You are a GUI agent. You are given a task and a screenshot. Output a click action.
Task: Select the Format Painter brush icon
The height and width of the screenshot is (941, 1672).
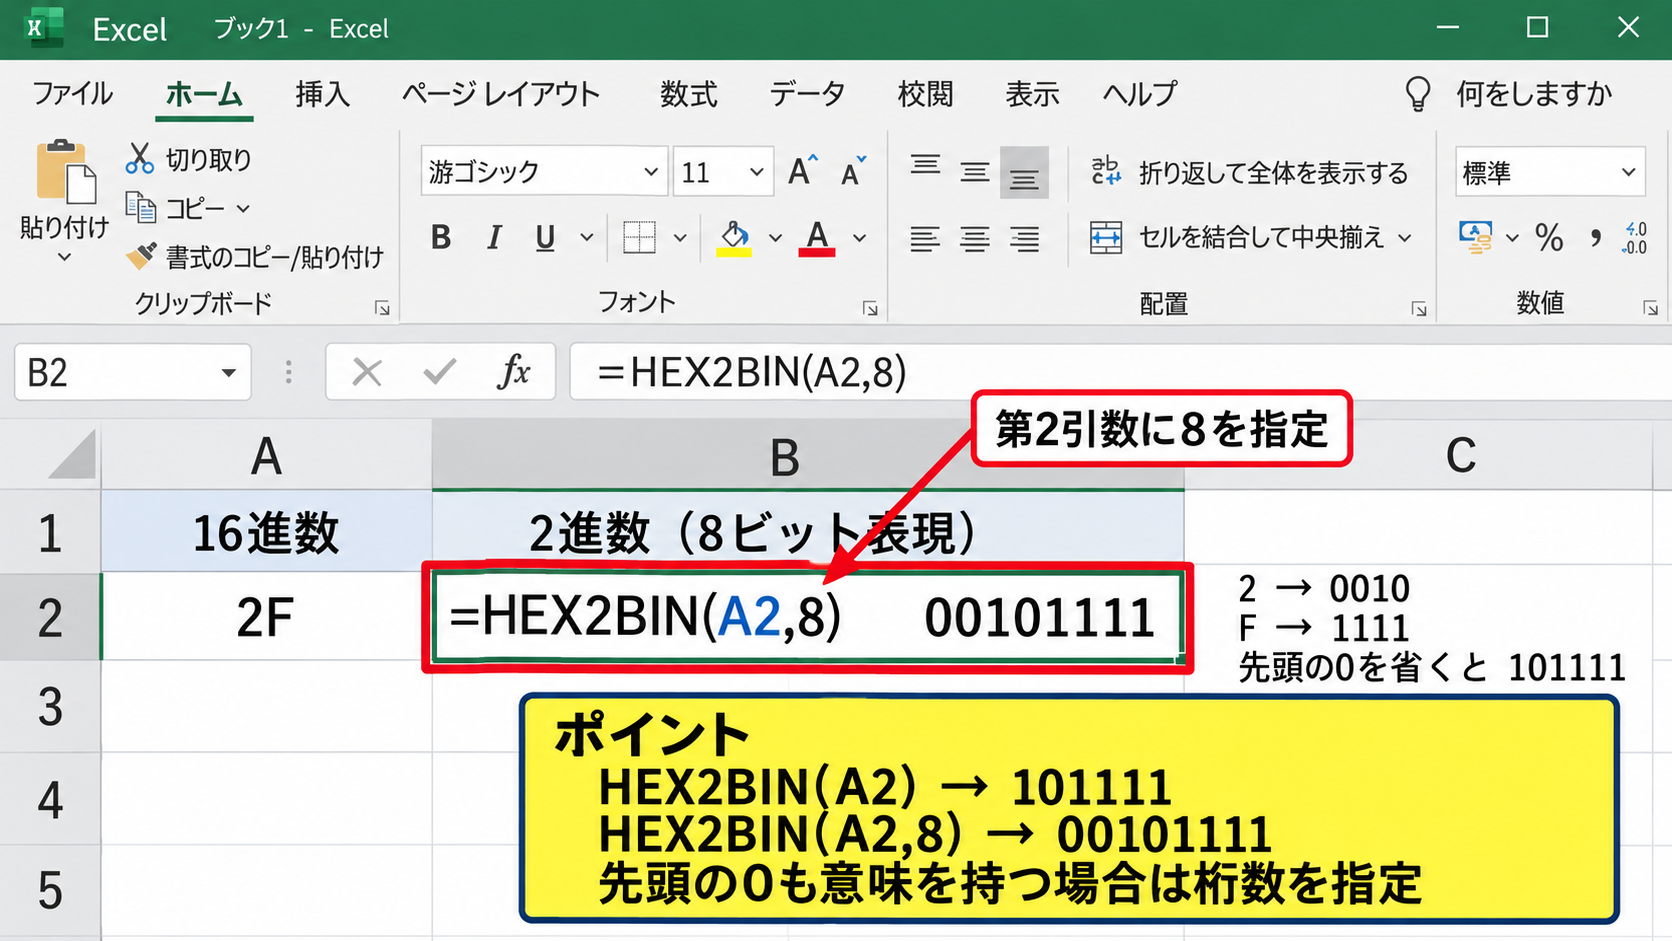tap(141, 256)
